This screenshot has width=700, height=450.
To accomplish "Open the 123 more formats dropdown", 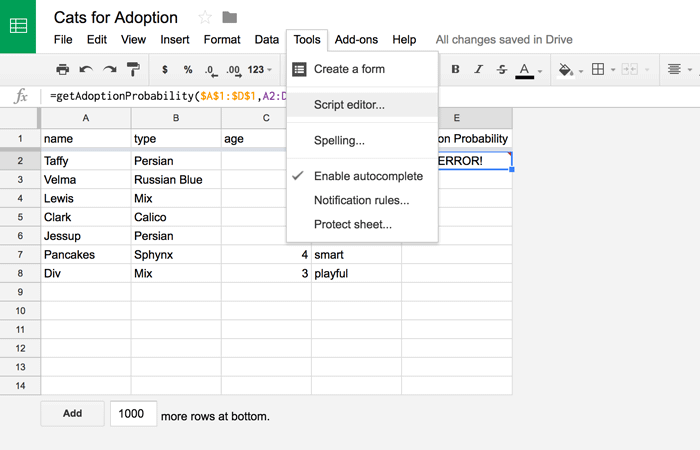I will (x=259, y=70).
